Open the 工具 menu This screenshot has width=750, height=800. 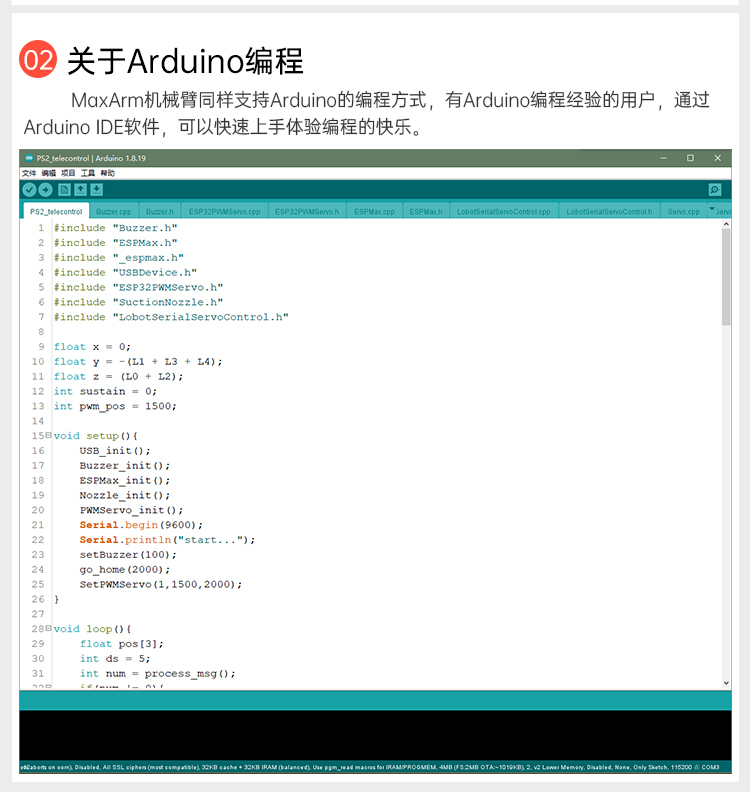pos(88,173)
